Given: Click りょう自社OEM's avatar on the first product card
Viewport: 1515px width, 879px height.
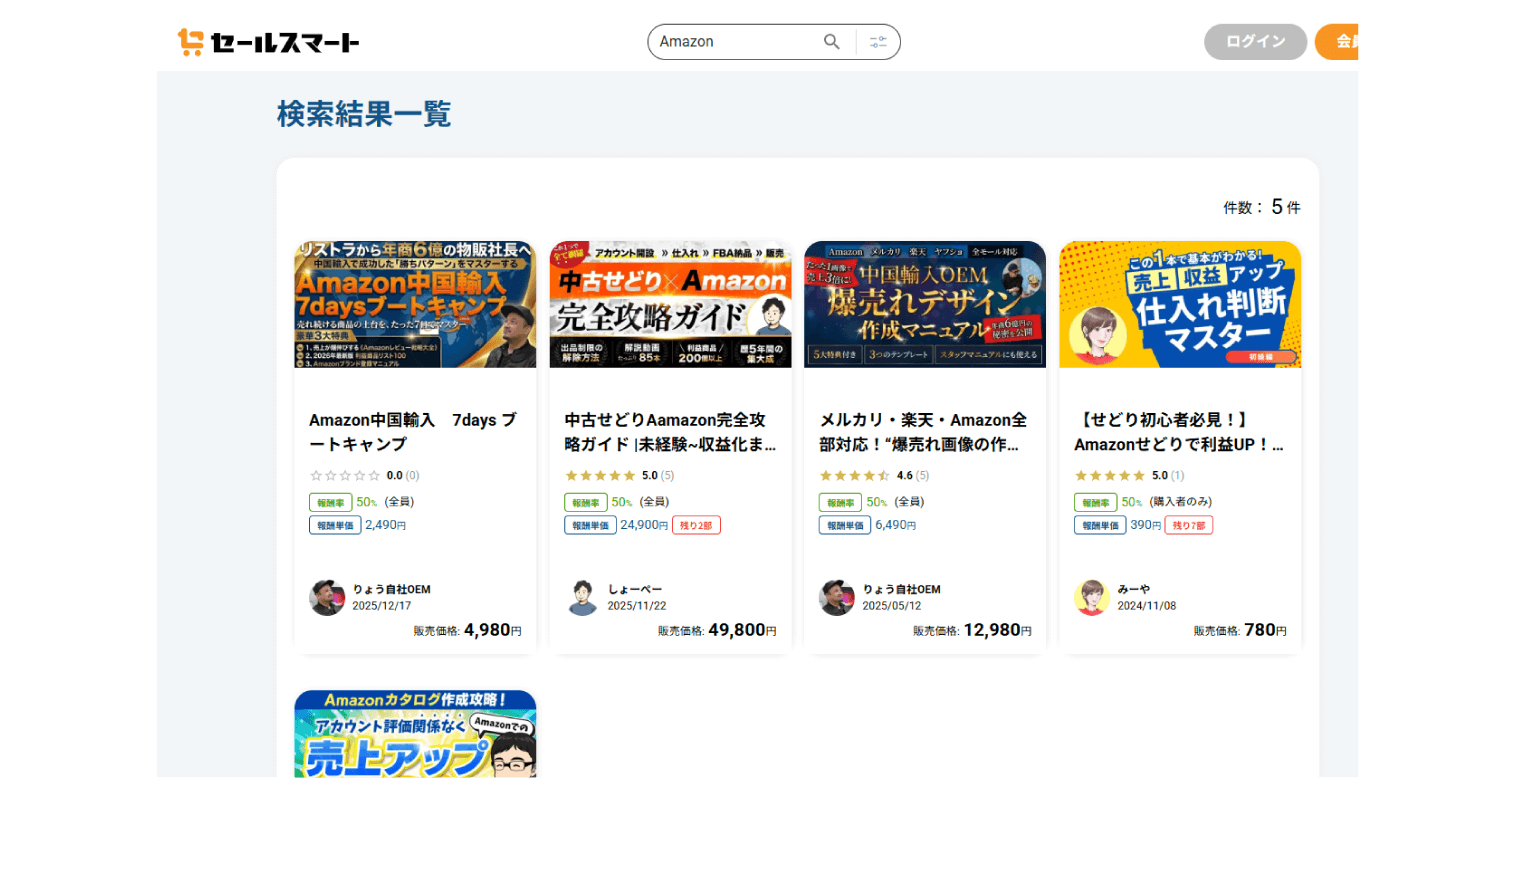Looking at the screenshot, I should point(327,598).
